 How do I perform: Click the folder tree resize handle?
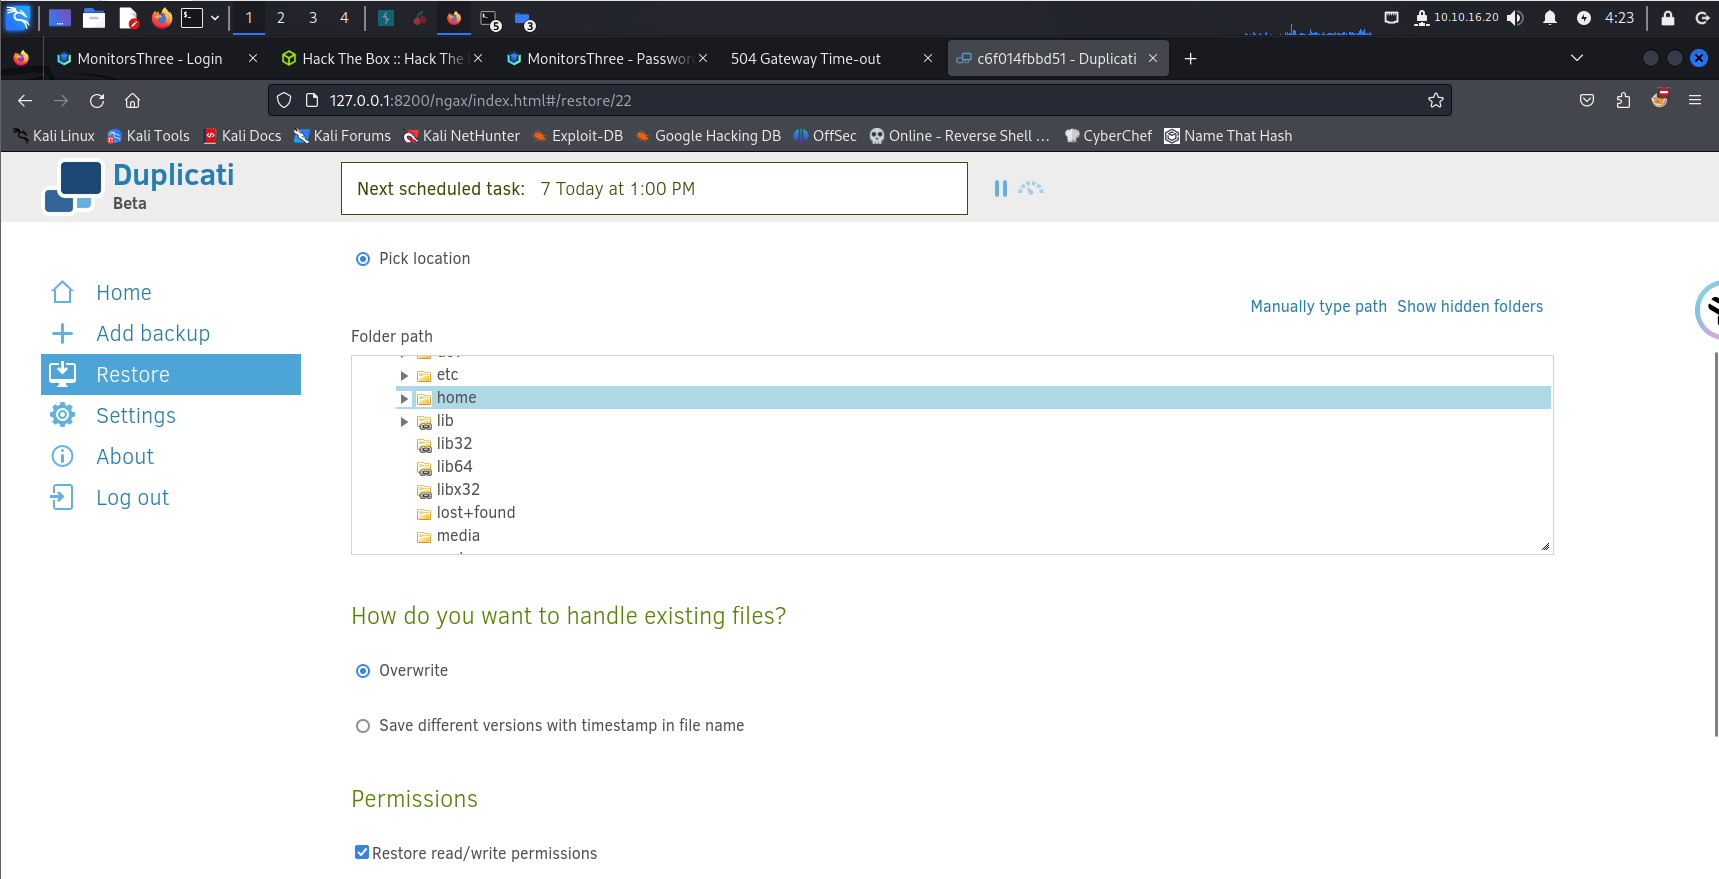click(1545, 546)
